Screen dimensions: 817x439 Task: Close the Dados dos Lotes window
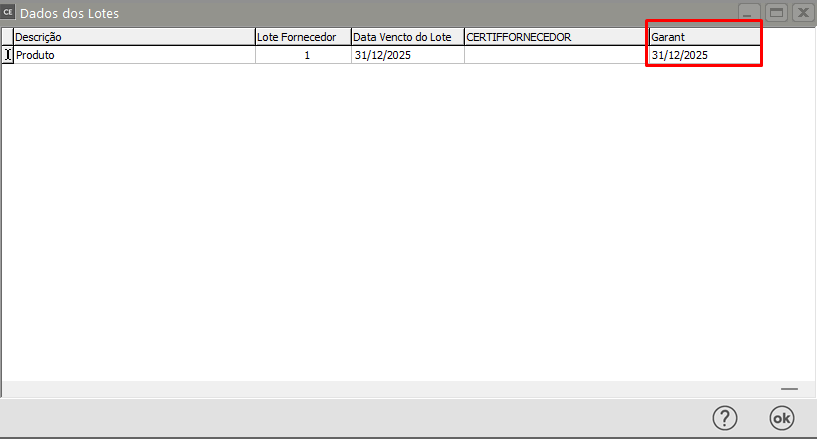801,13
